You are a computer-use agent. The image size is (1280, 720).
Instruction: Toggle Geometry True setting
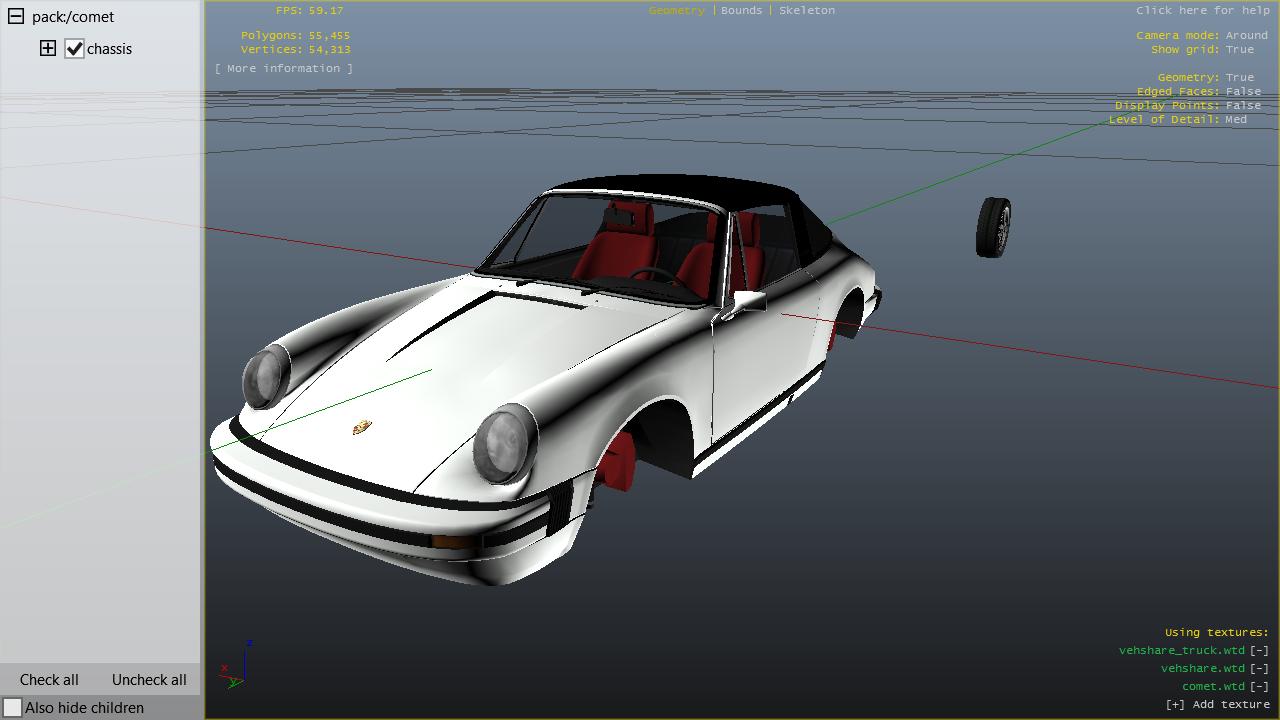coord(1239,77)
